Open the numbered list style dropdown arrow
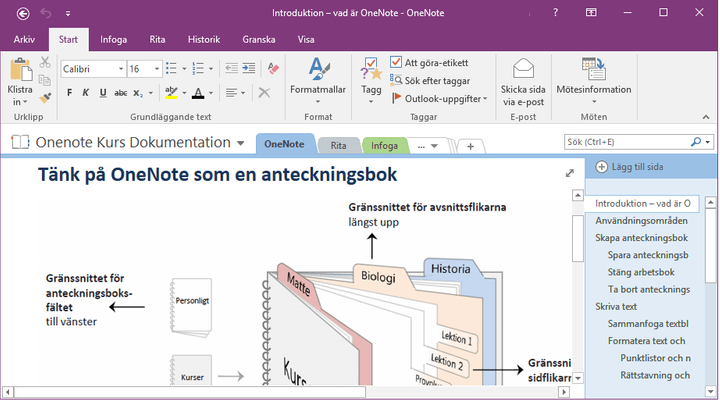The width and height of the screenshot is (720, 401). [211, 69]
